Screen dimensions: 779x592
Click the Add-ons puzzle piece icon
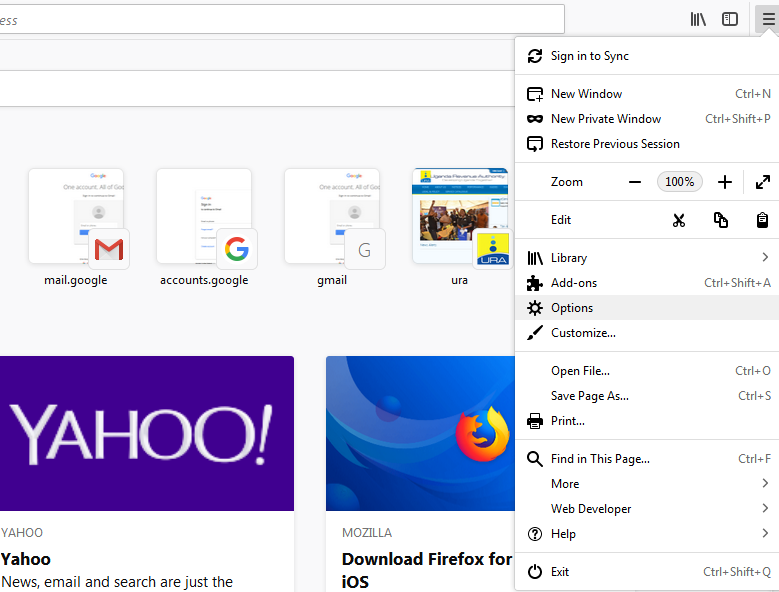tap(535, 283)
